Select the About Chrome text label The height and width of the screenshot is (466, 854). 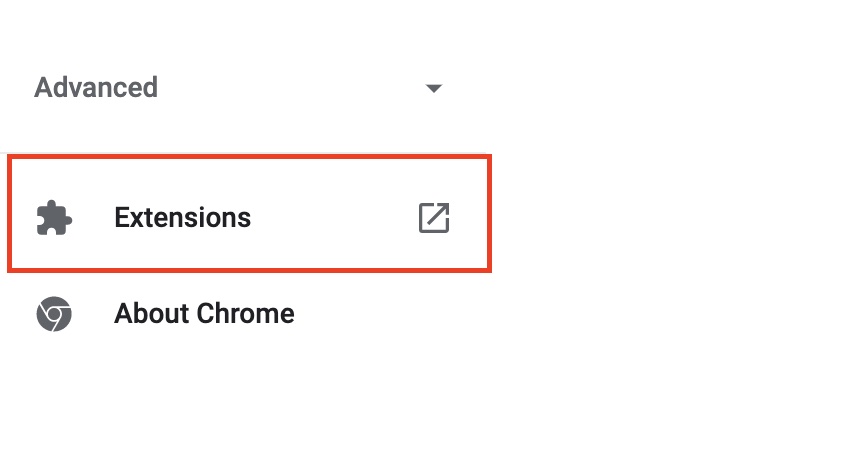[204, 314]
